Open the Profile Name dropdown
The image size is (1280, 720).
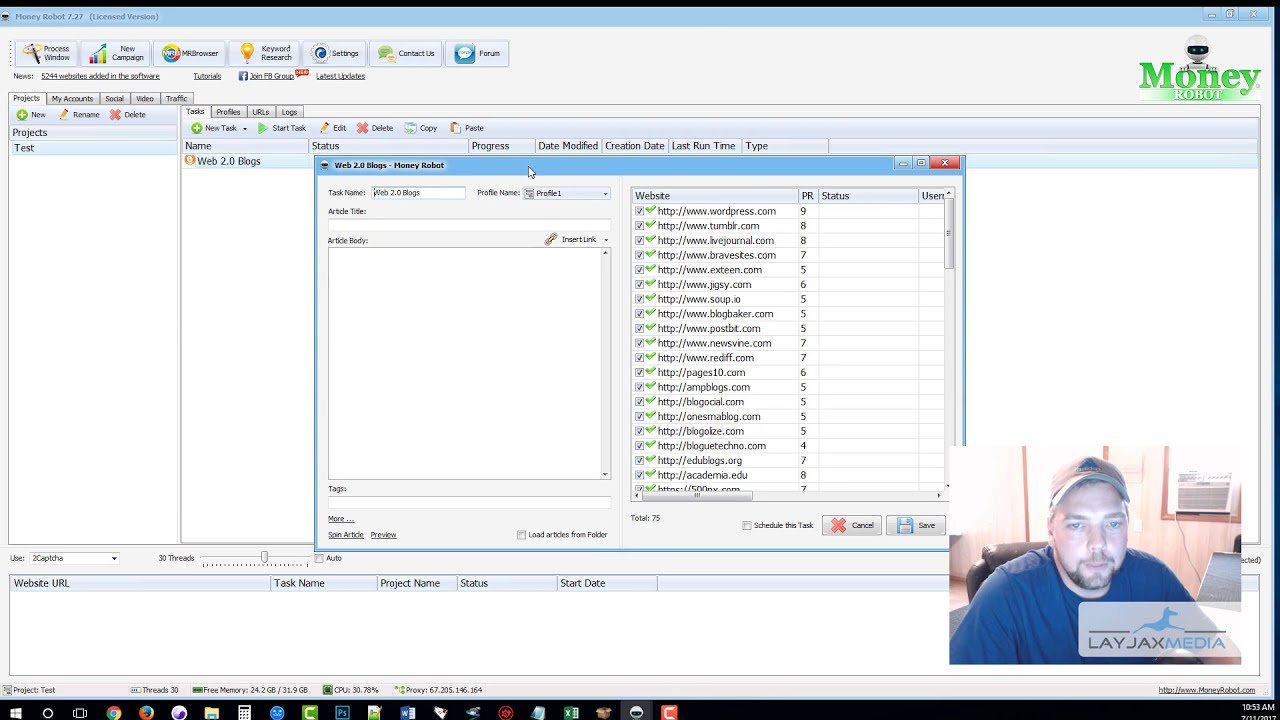[567, 193]
